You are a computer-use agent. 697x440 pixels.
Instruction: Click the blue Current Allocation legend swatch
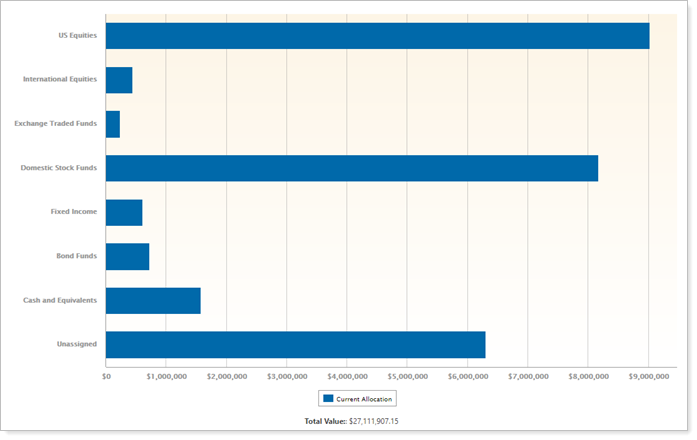[328, 398]
